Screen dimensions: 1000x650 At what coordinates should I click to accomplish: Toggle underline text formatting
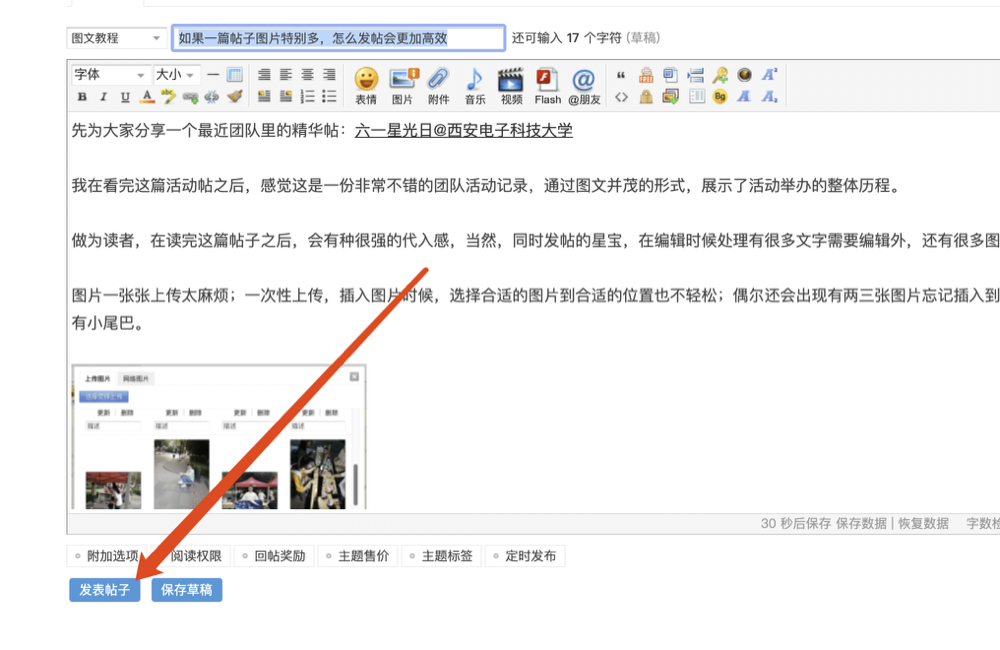pos(125,97)
